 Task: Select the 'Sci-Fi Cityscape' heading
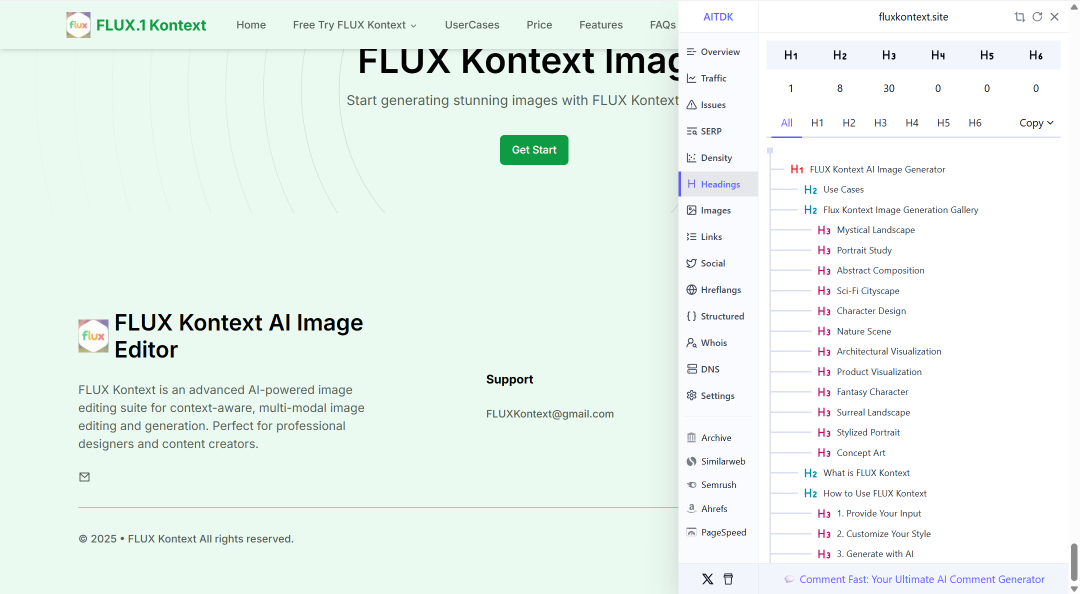[868, 291]
